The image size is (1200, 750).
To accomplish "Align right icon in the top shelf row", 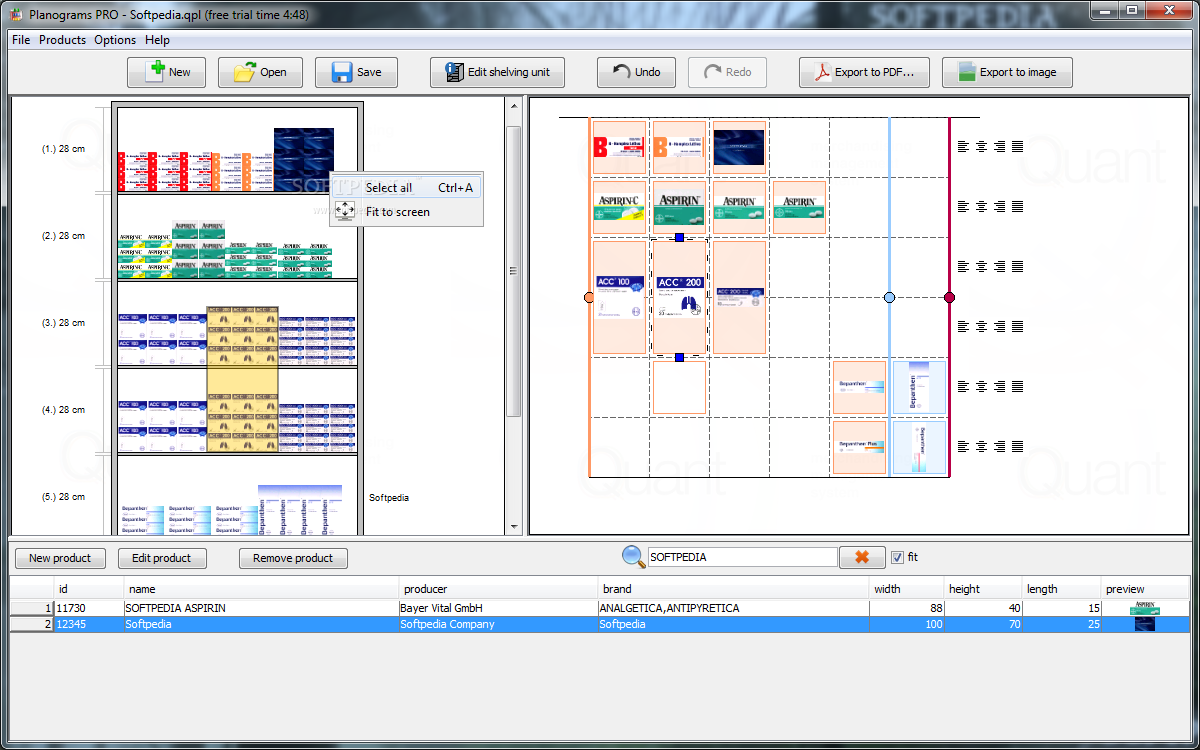I will point(999,147).
